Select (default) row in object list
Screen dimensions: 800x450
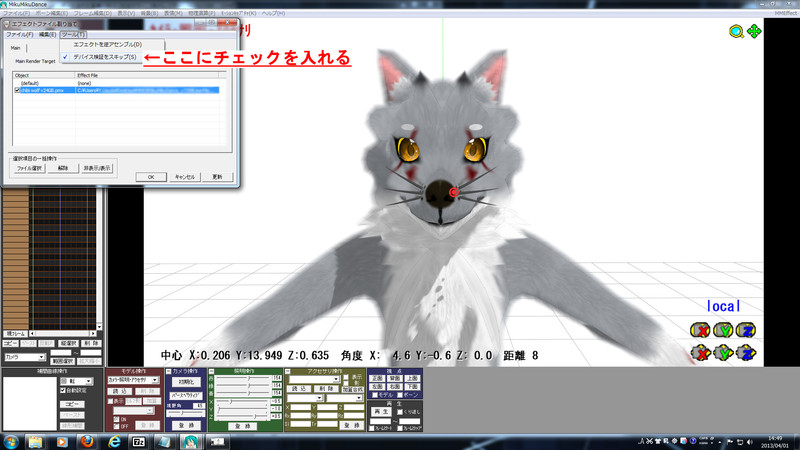coord(117,83)
